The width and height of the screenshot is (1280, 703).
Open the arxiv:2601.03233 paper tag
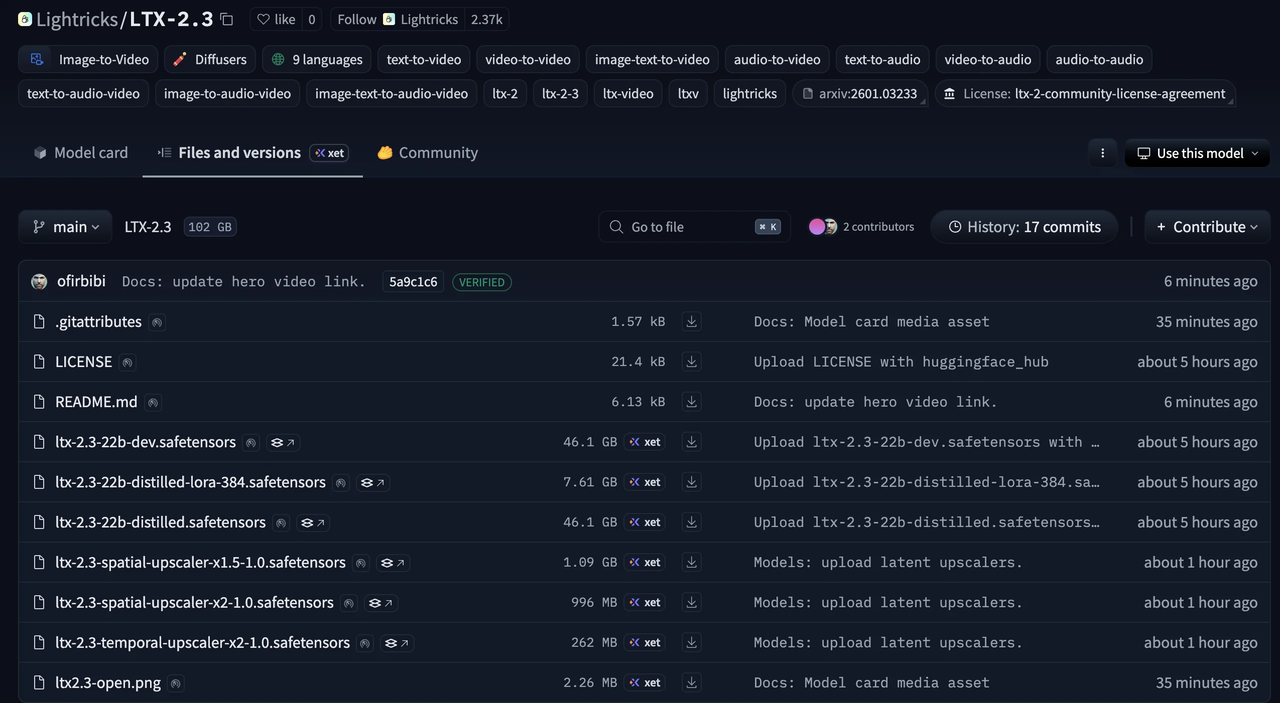click(860, 93)
